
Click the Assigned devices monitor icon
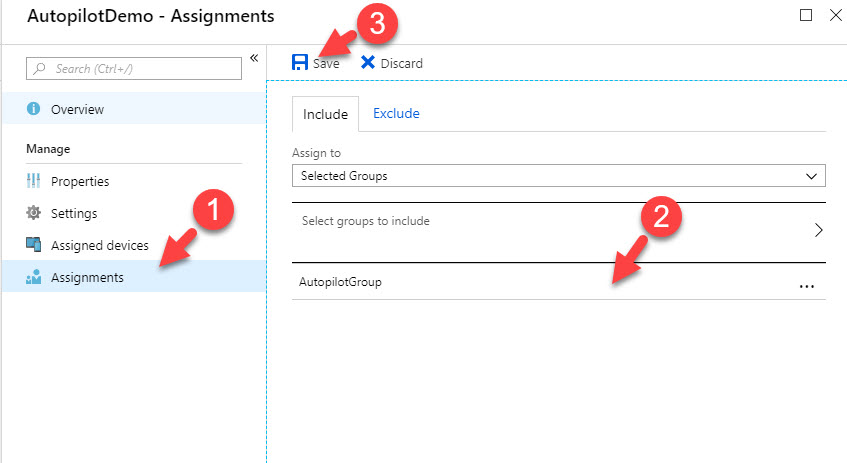[x=33, y=244]
